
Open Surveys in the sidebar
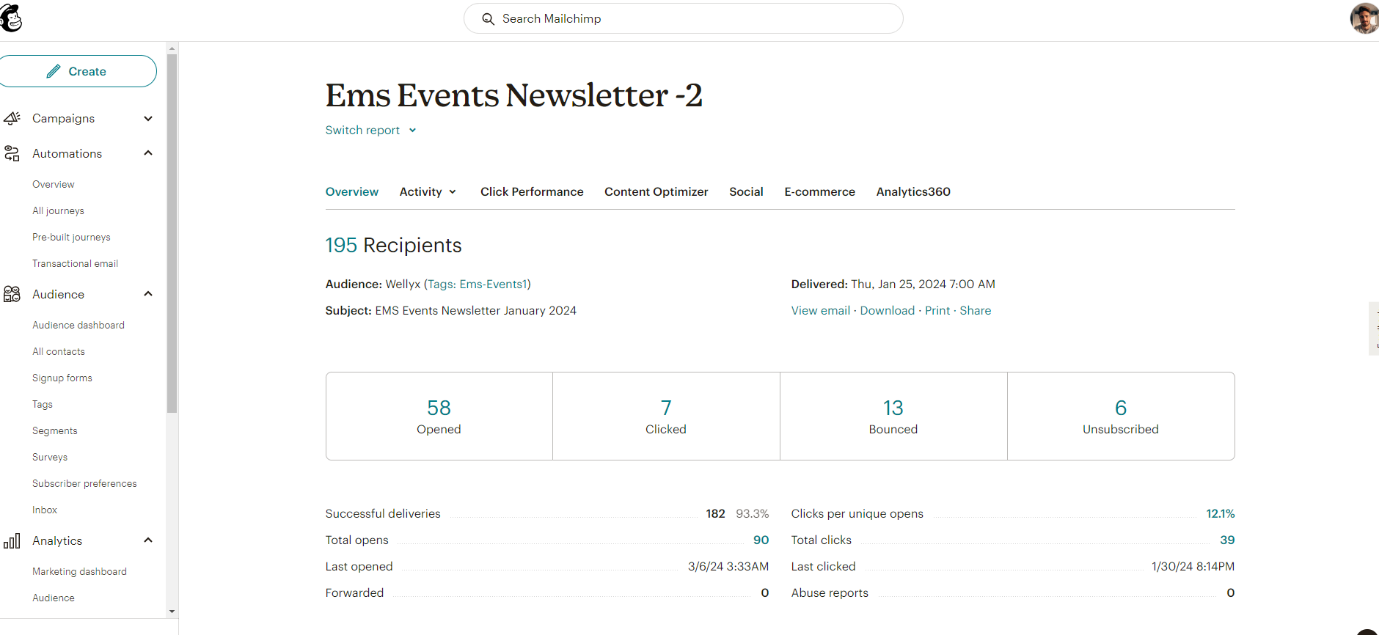point(50,457)
